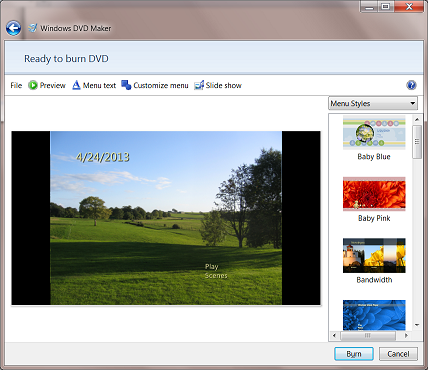The image size is (428, 370).
Task: Click the 4/24/2013 title in the preview
Action: 103,157
